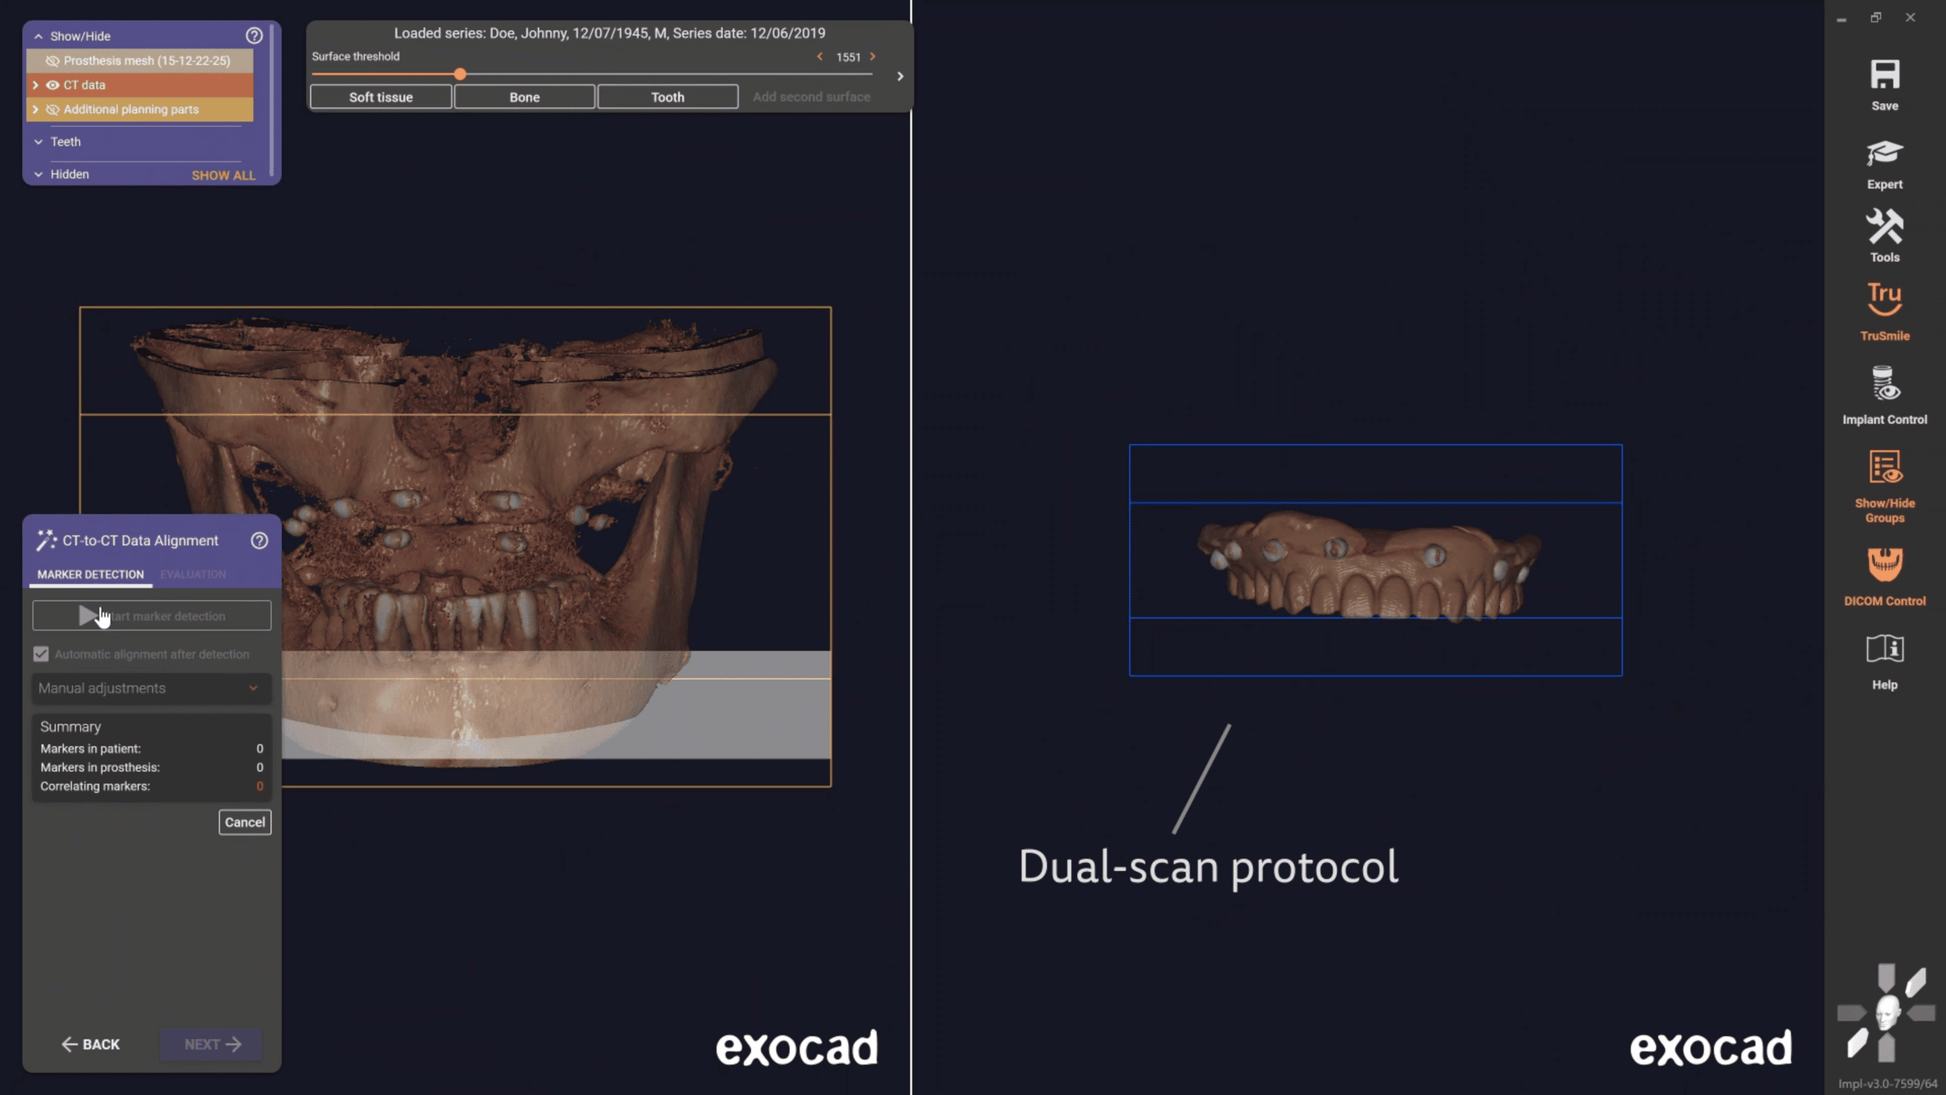Click the surface threshold slider handle
1946x1095 pixels.
pyautogui.click(x=460, y=74)
